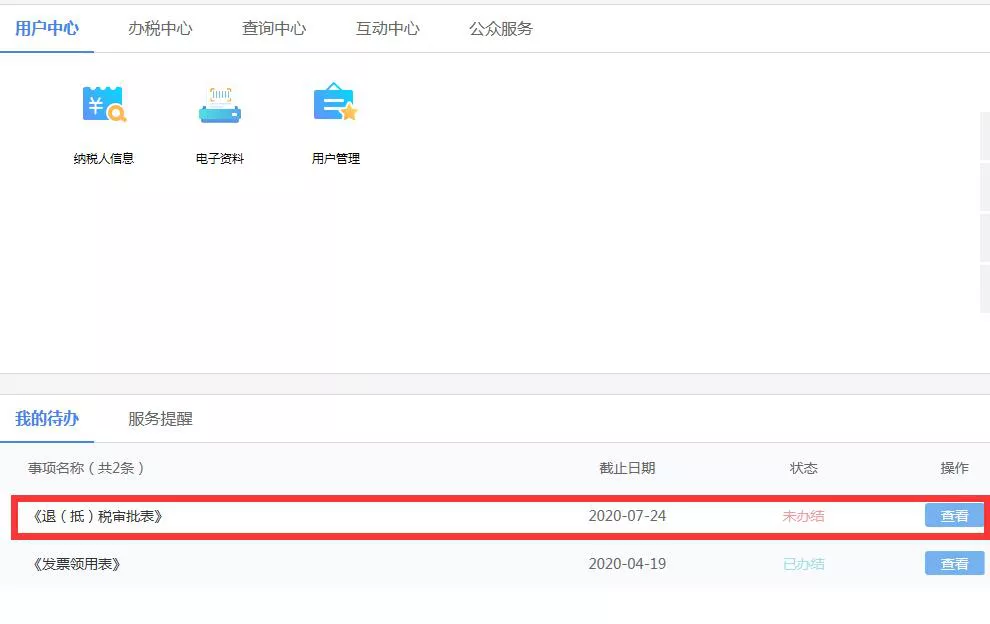This screenshot has width=990, height=624.
Task: Click the 用户管理 label text
Action: (335, 159)
